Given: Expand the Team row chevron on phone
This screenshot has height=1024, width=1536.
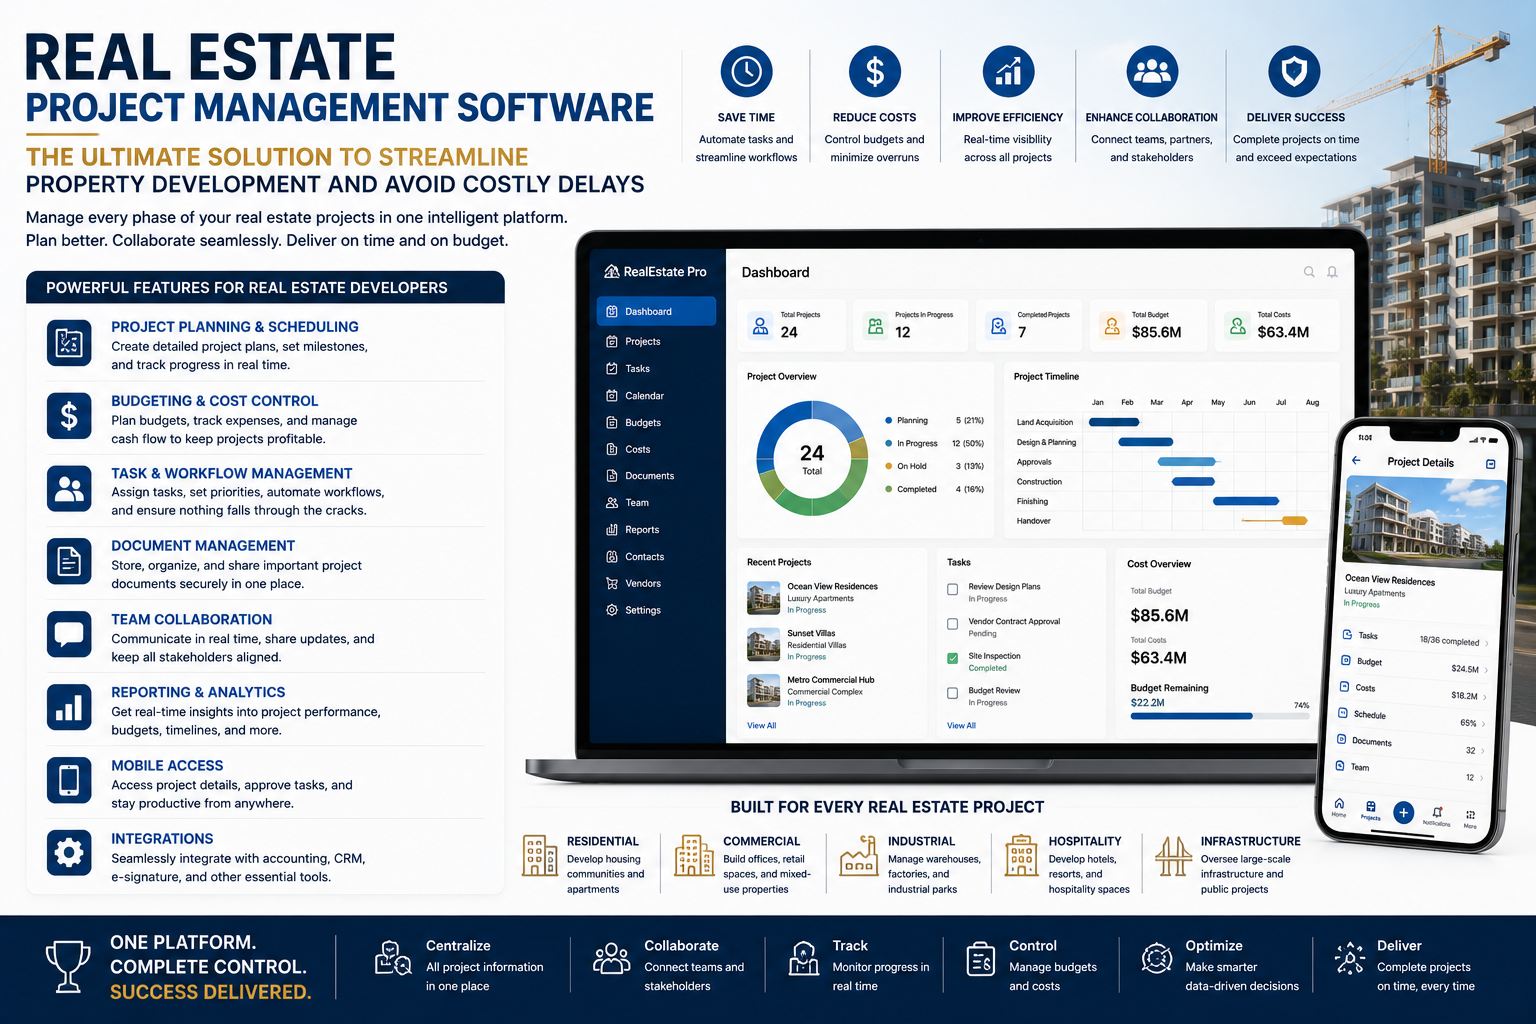Looking at the screenshot, I should pos(1481,778).
